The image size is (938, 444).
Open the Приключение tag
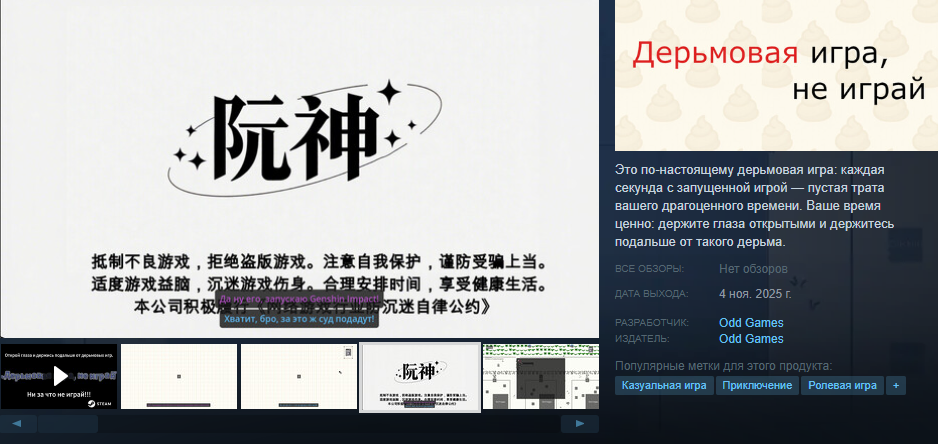point(757,385)
